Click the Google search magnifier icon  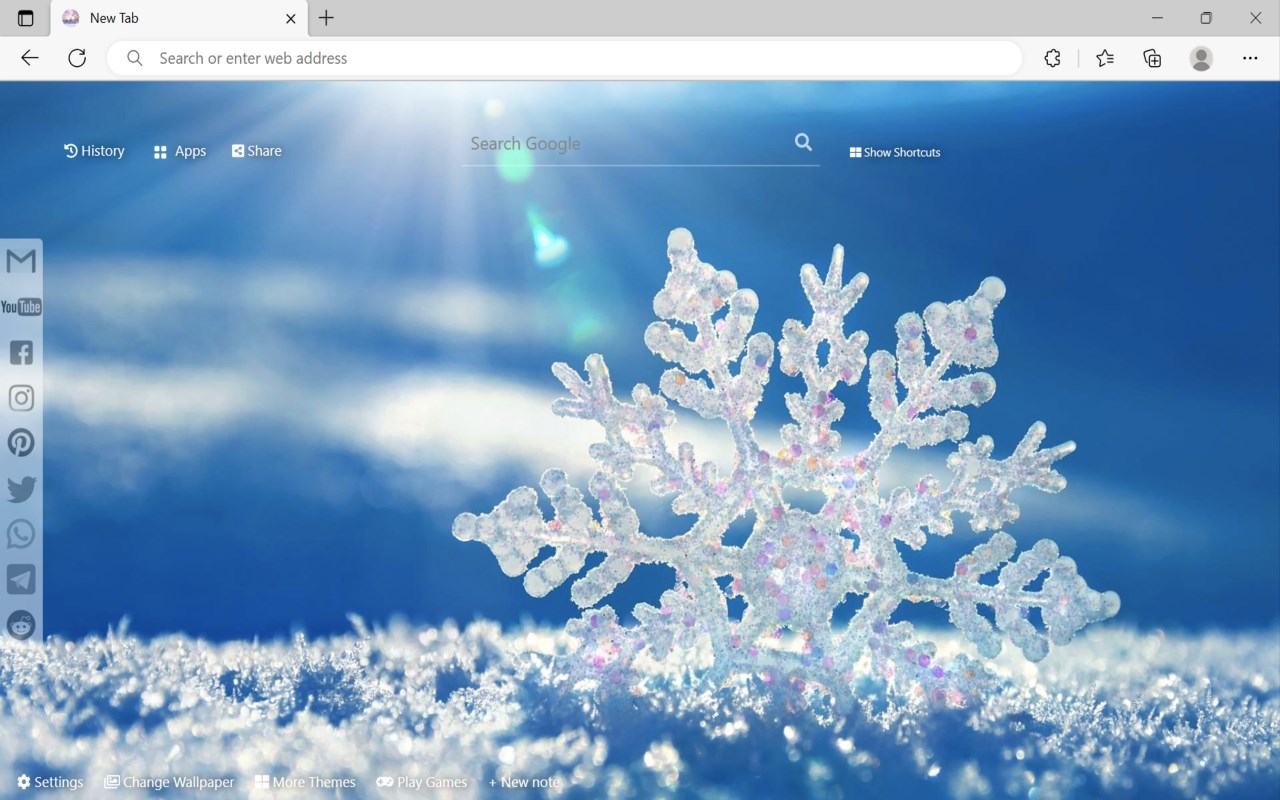[803, 142]
